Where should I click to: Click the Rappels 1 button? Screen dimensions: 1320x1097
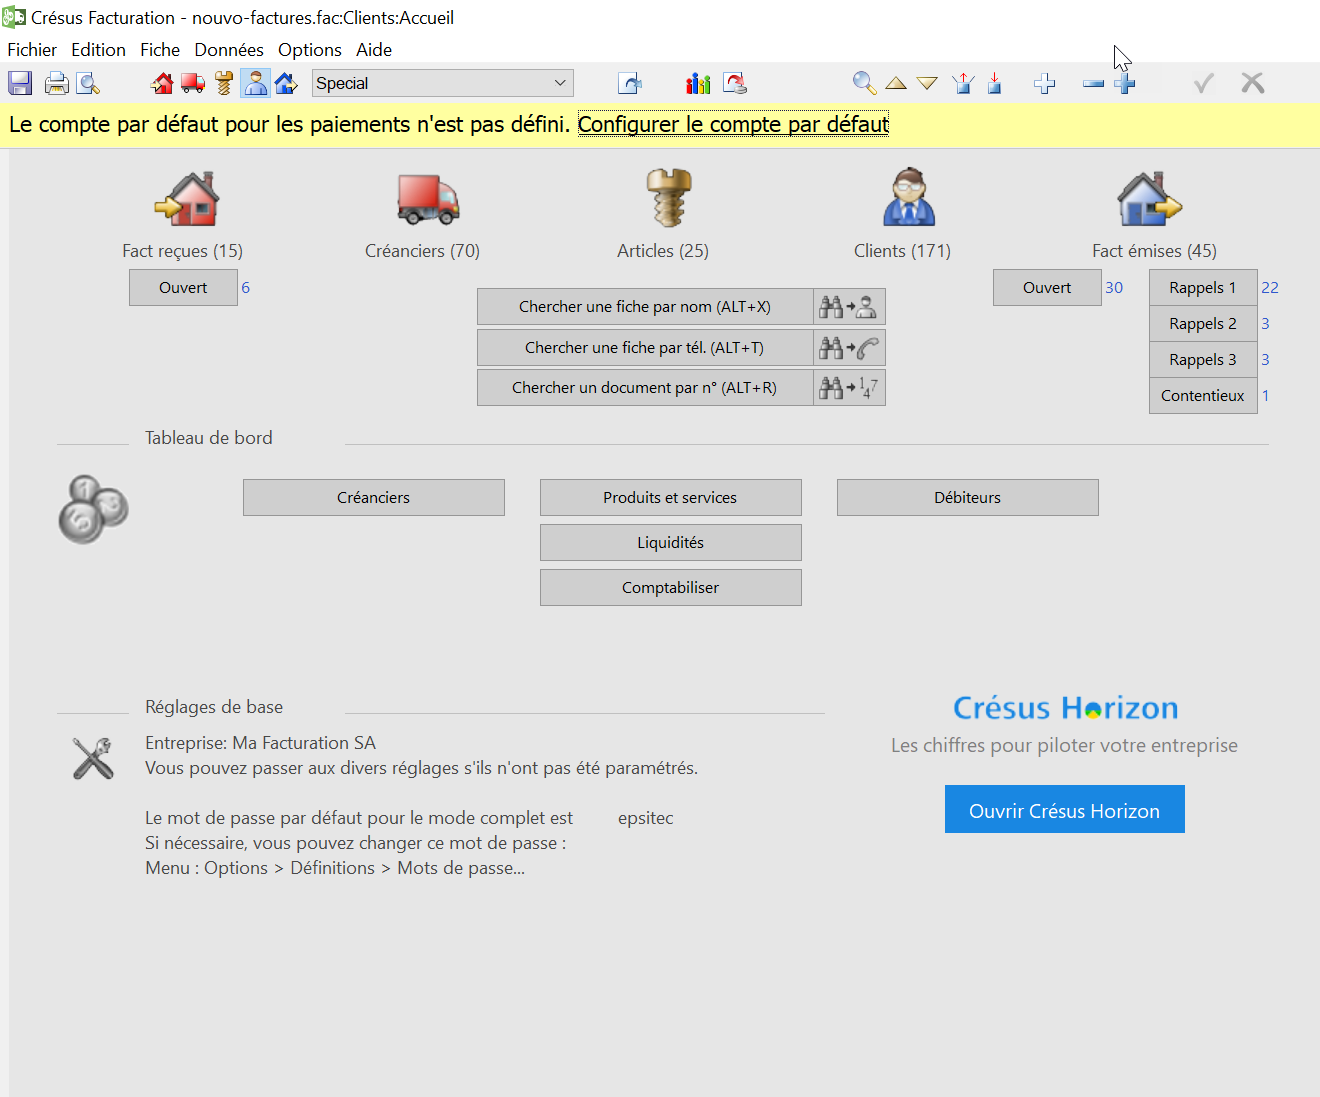1203,287
